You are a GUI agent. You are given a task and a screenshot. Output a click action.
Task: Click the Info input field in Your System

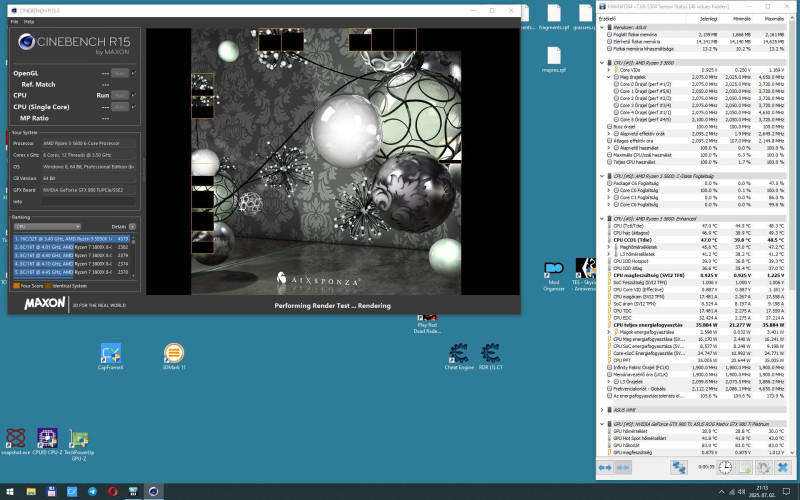pyautogui.click(x=89, y=202)
